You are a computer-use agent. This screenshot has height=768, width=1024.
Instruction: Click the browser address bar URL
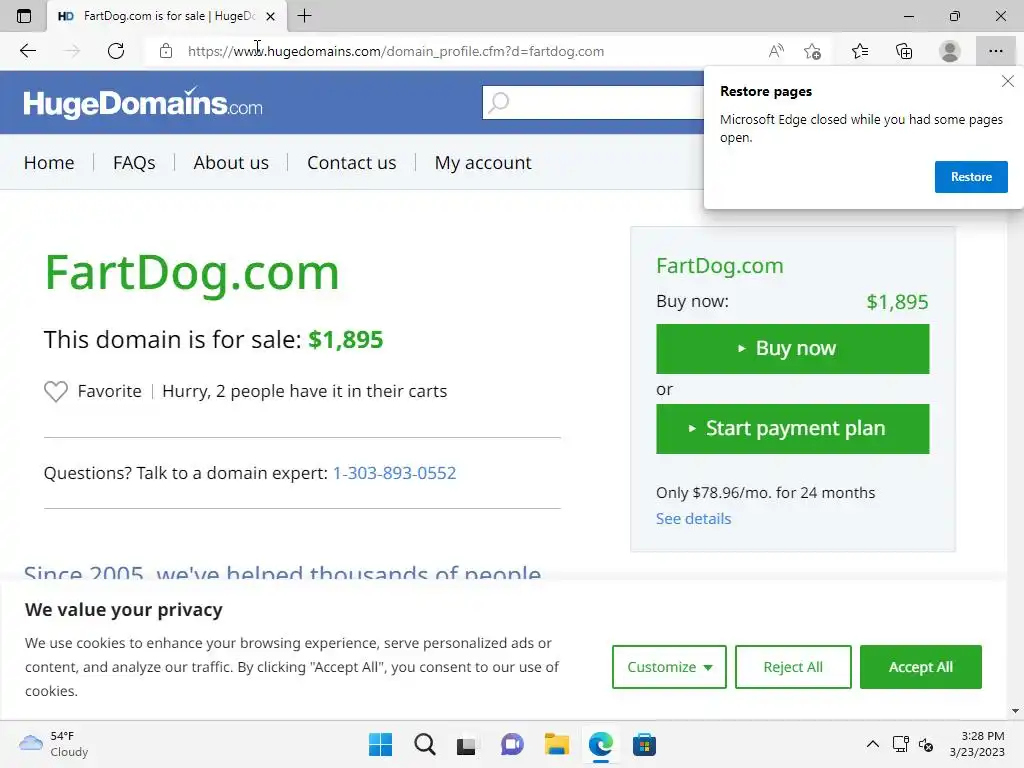pyautogui.click(x=396, y=51)
